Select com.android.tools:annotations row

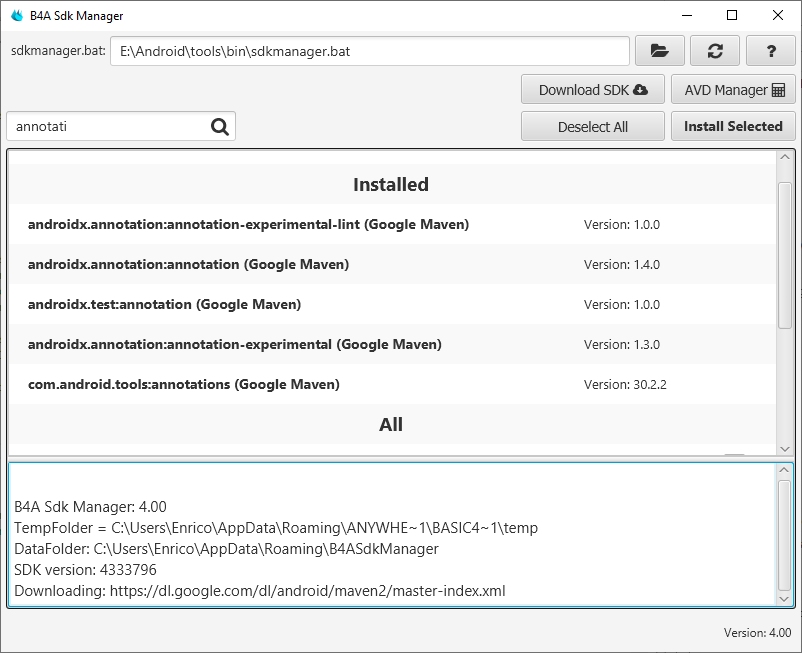click(392, 384)
